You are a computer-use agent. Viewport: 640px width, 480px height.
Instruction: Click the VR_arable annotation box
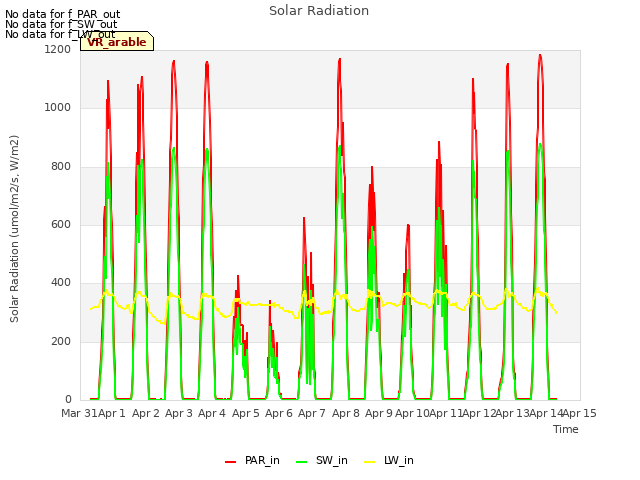[117, 41]
